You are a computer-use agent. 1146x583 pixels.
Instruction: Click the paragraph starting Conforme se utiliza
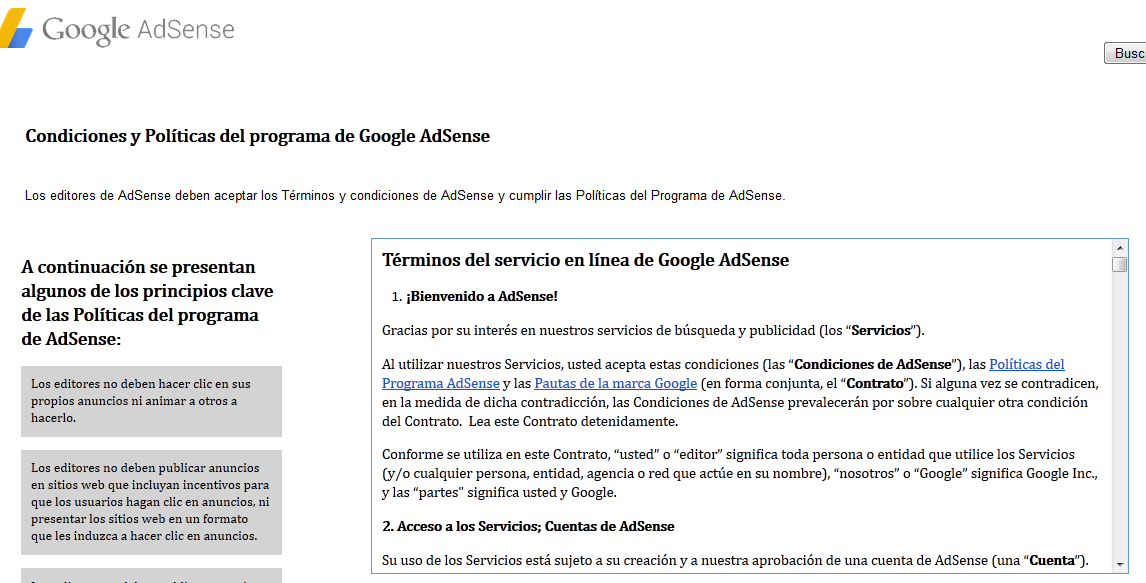[x=740, y=473]
